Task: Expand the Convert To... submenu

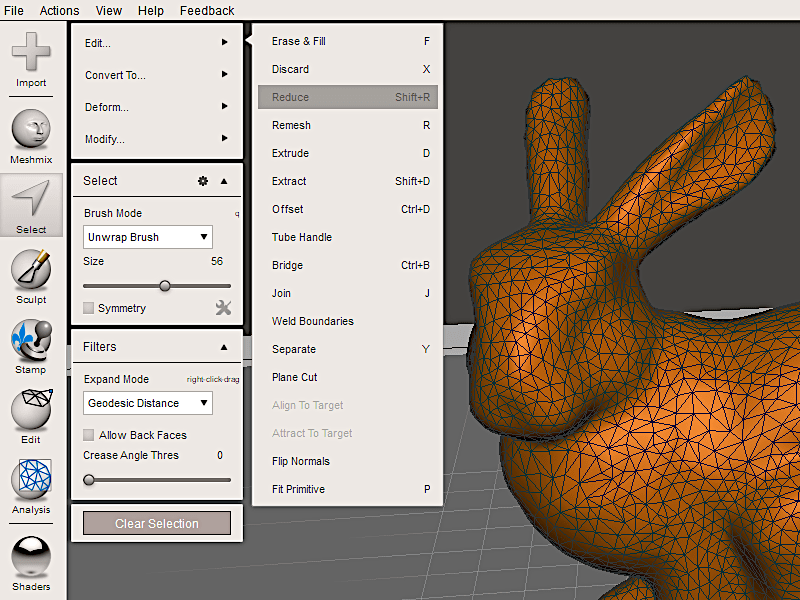Action: (x=157, y=75)
